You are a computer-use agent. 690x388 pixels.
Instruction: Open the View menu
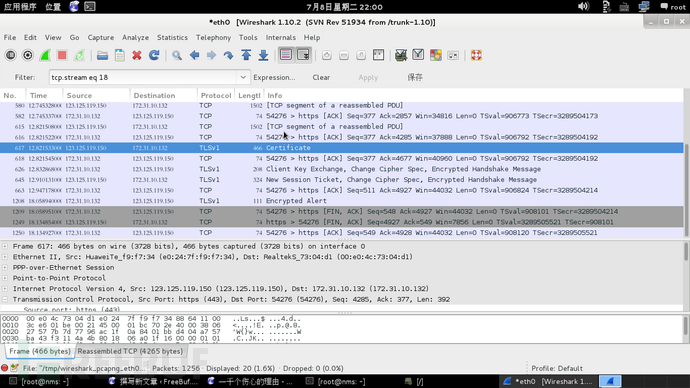53,37
